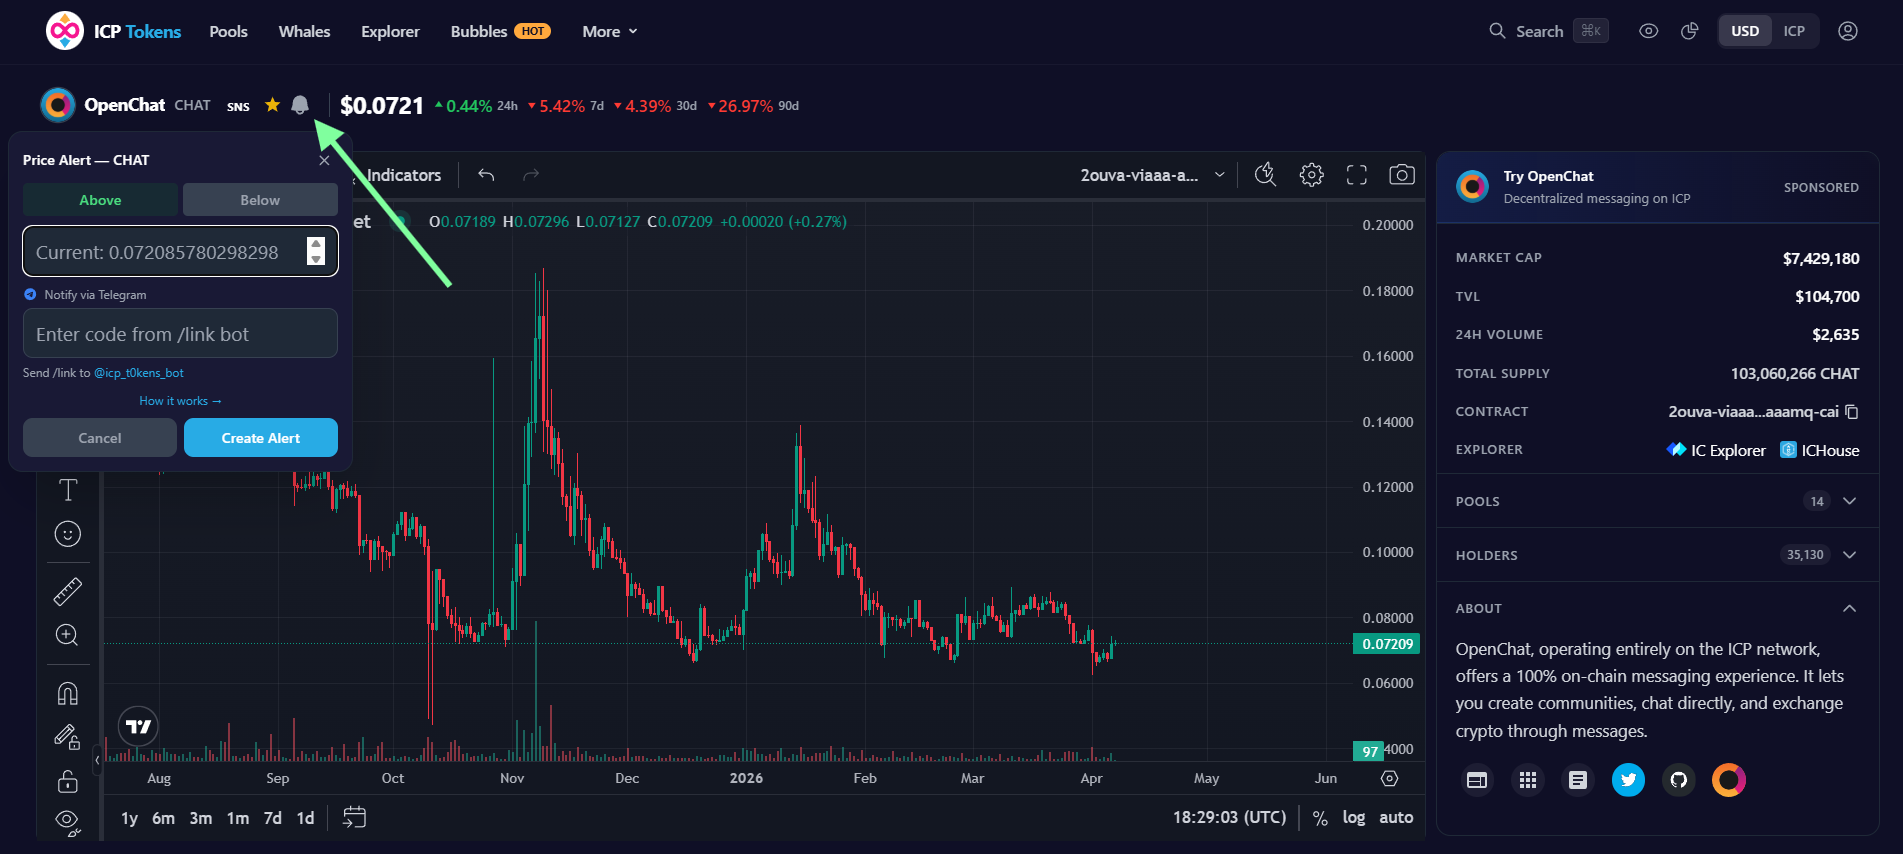Click the Create Alert button
The height and width of the screenshot is (854, 1903).
261,438
